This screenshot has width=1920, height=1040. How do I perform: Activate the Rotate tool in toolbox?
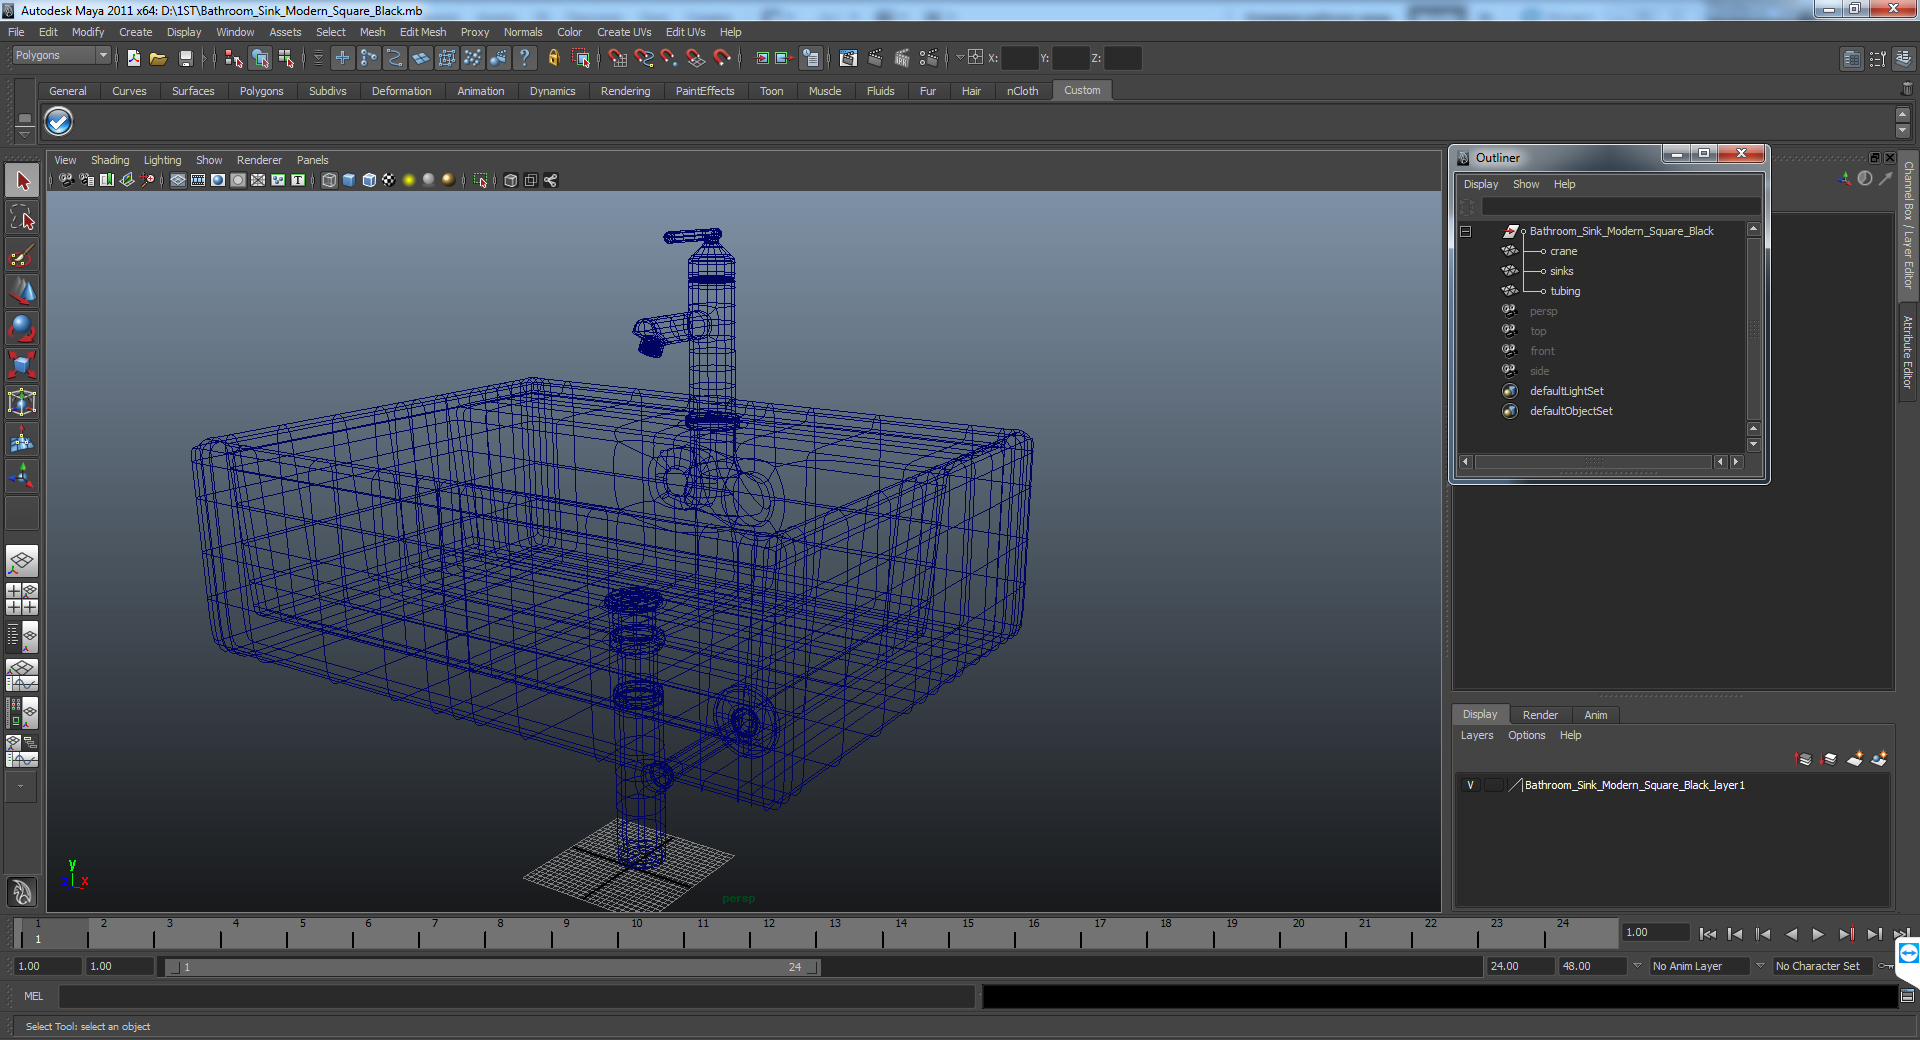[22, 328]
